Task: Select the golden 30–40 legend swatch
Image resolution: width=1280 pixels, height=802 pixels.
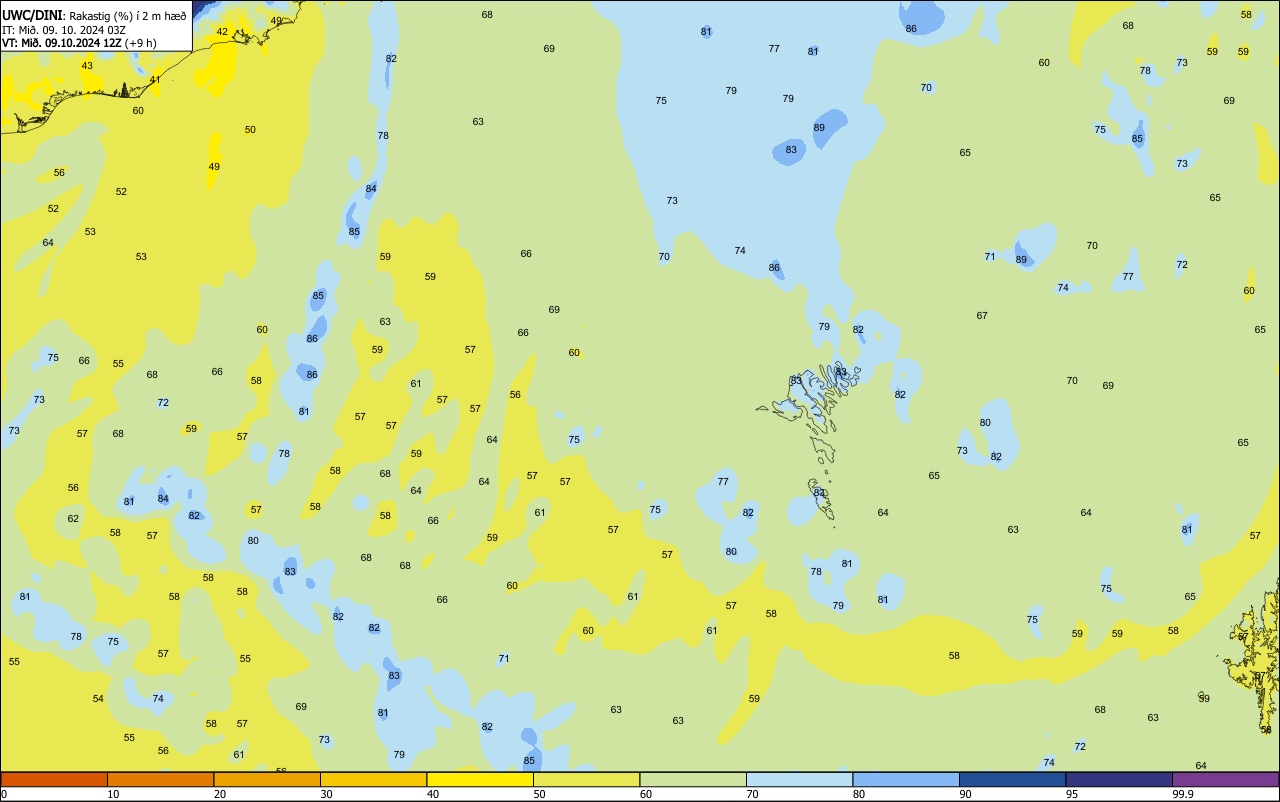Action: (373, 779)
